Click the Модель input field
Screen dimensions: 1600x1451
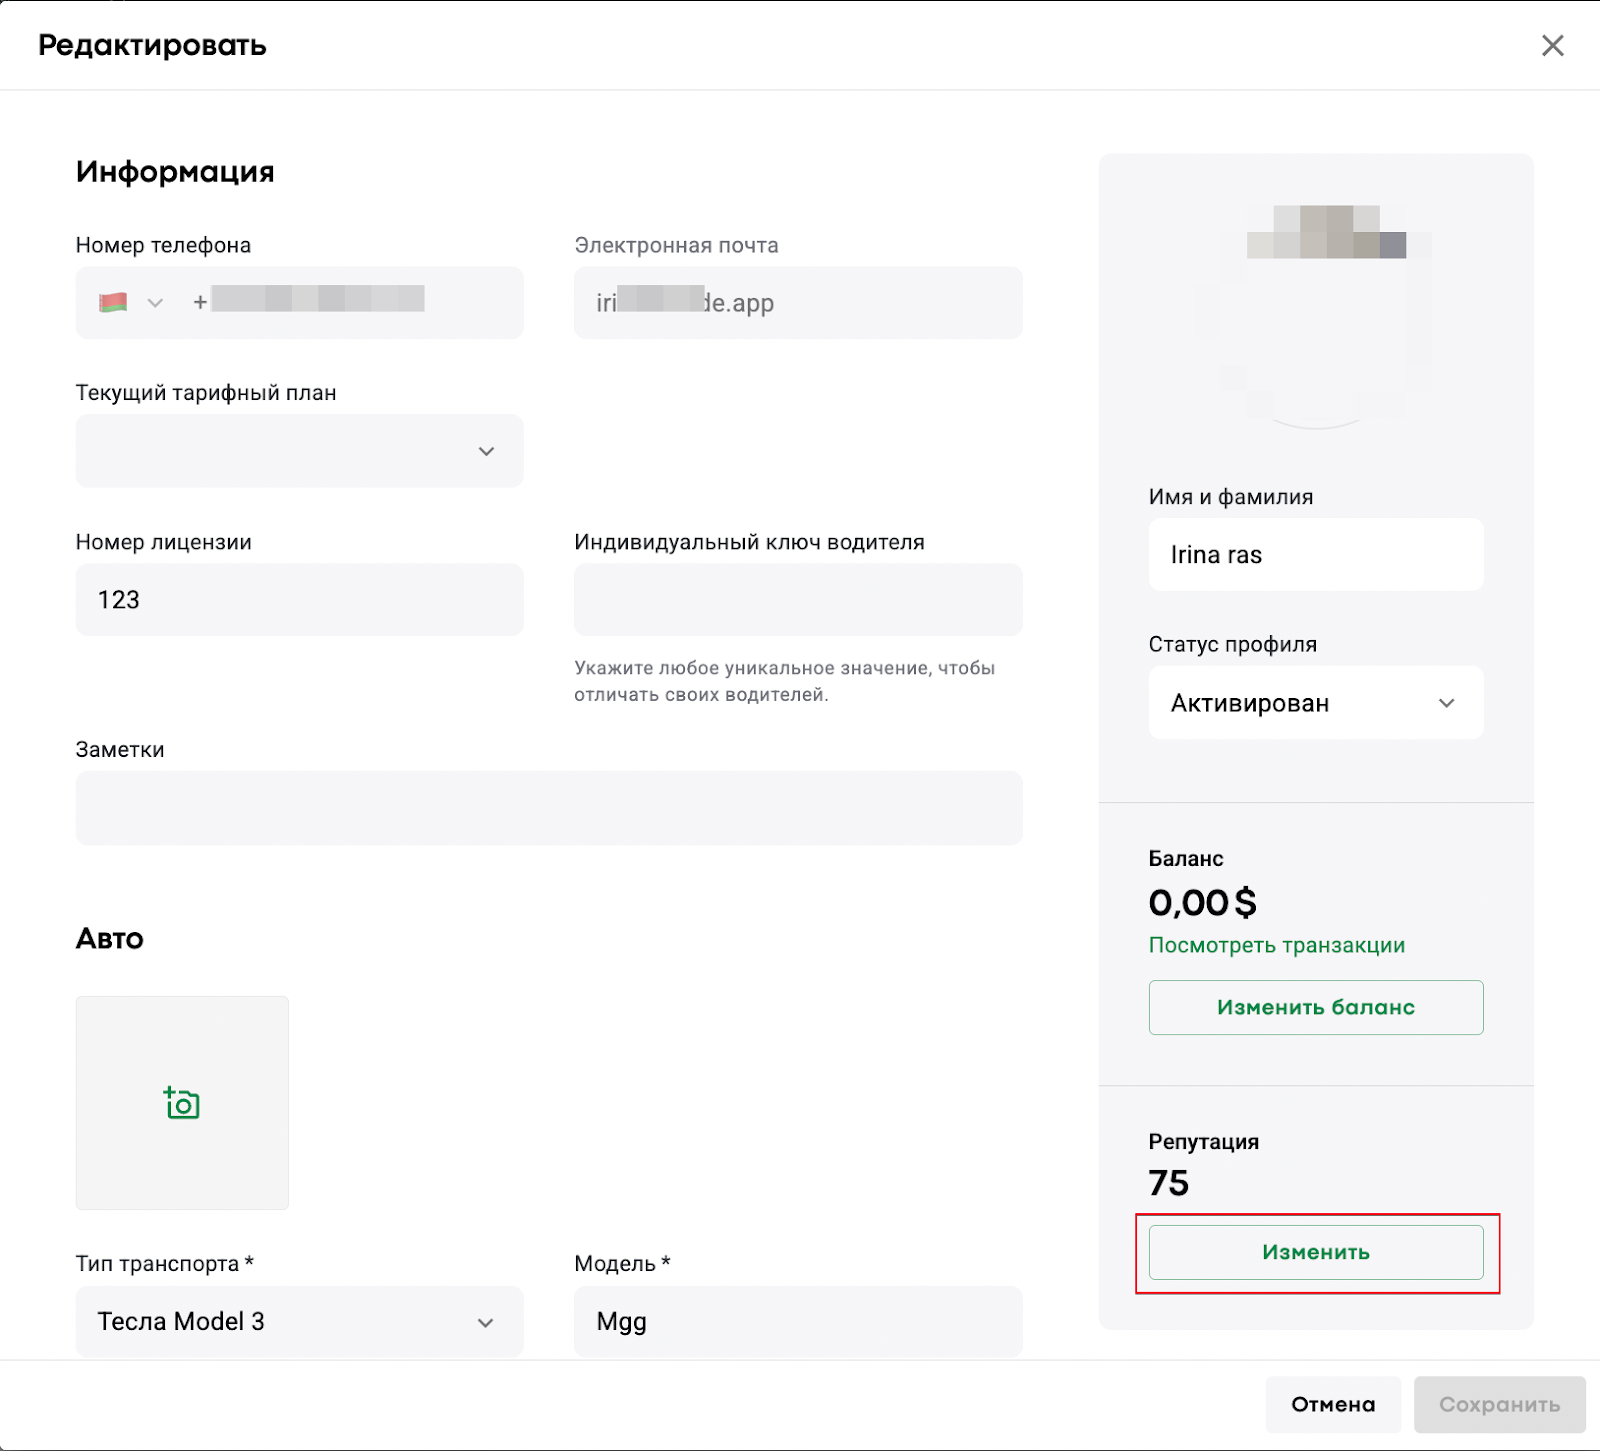(x=797, y=1321)
